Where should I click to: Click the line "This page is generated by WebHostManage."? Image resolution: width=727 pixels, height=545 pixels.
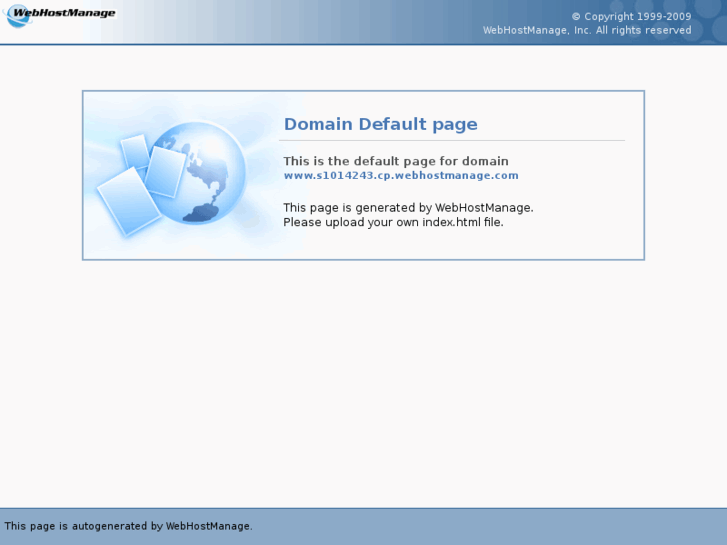408,207
